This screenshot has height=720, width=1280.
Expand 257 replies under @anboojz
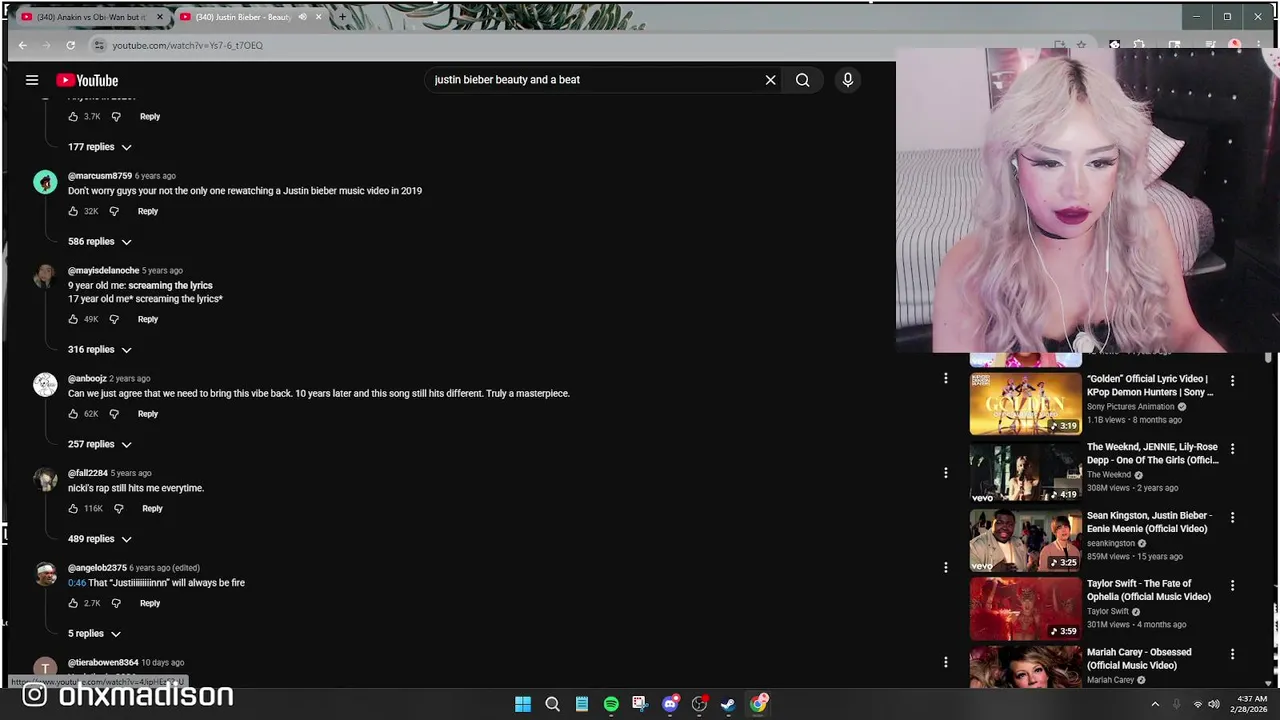(99, 444)
